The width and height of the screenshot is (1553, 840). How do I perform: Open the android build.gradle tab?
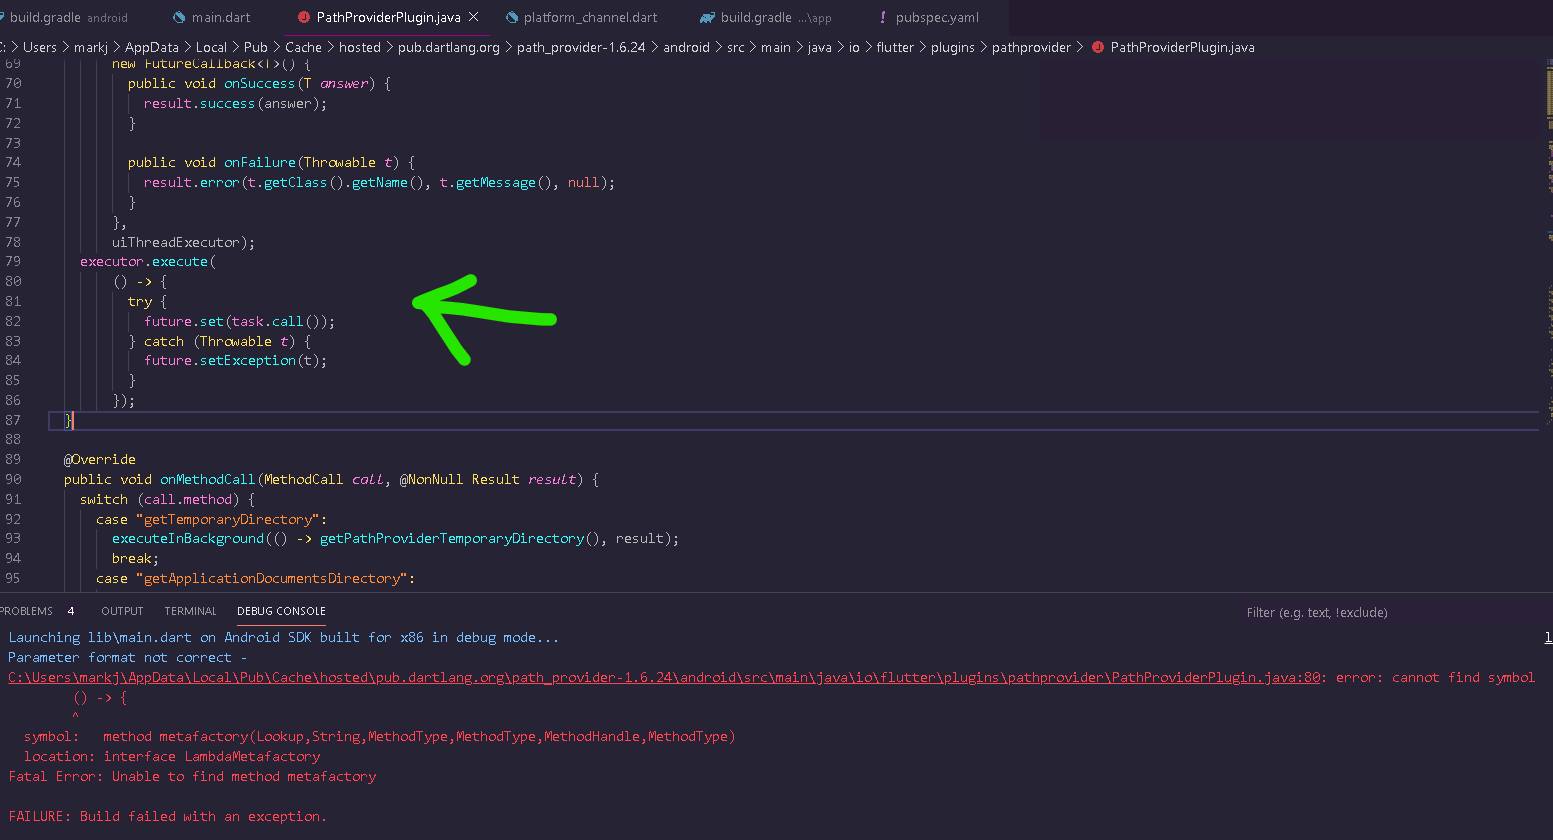point(68,18)
